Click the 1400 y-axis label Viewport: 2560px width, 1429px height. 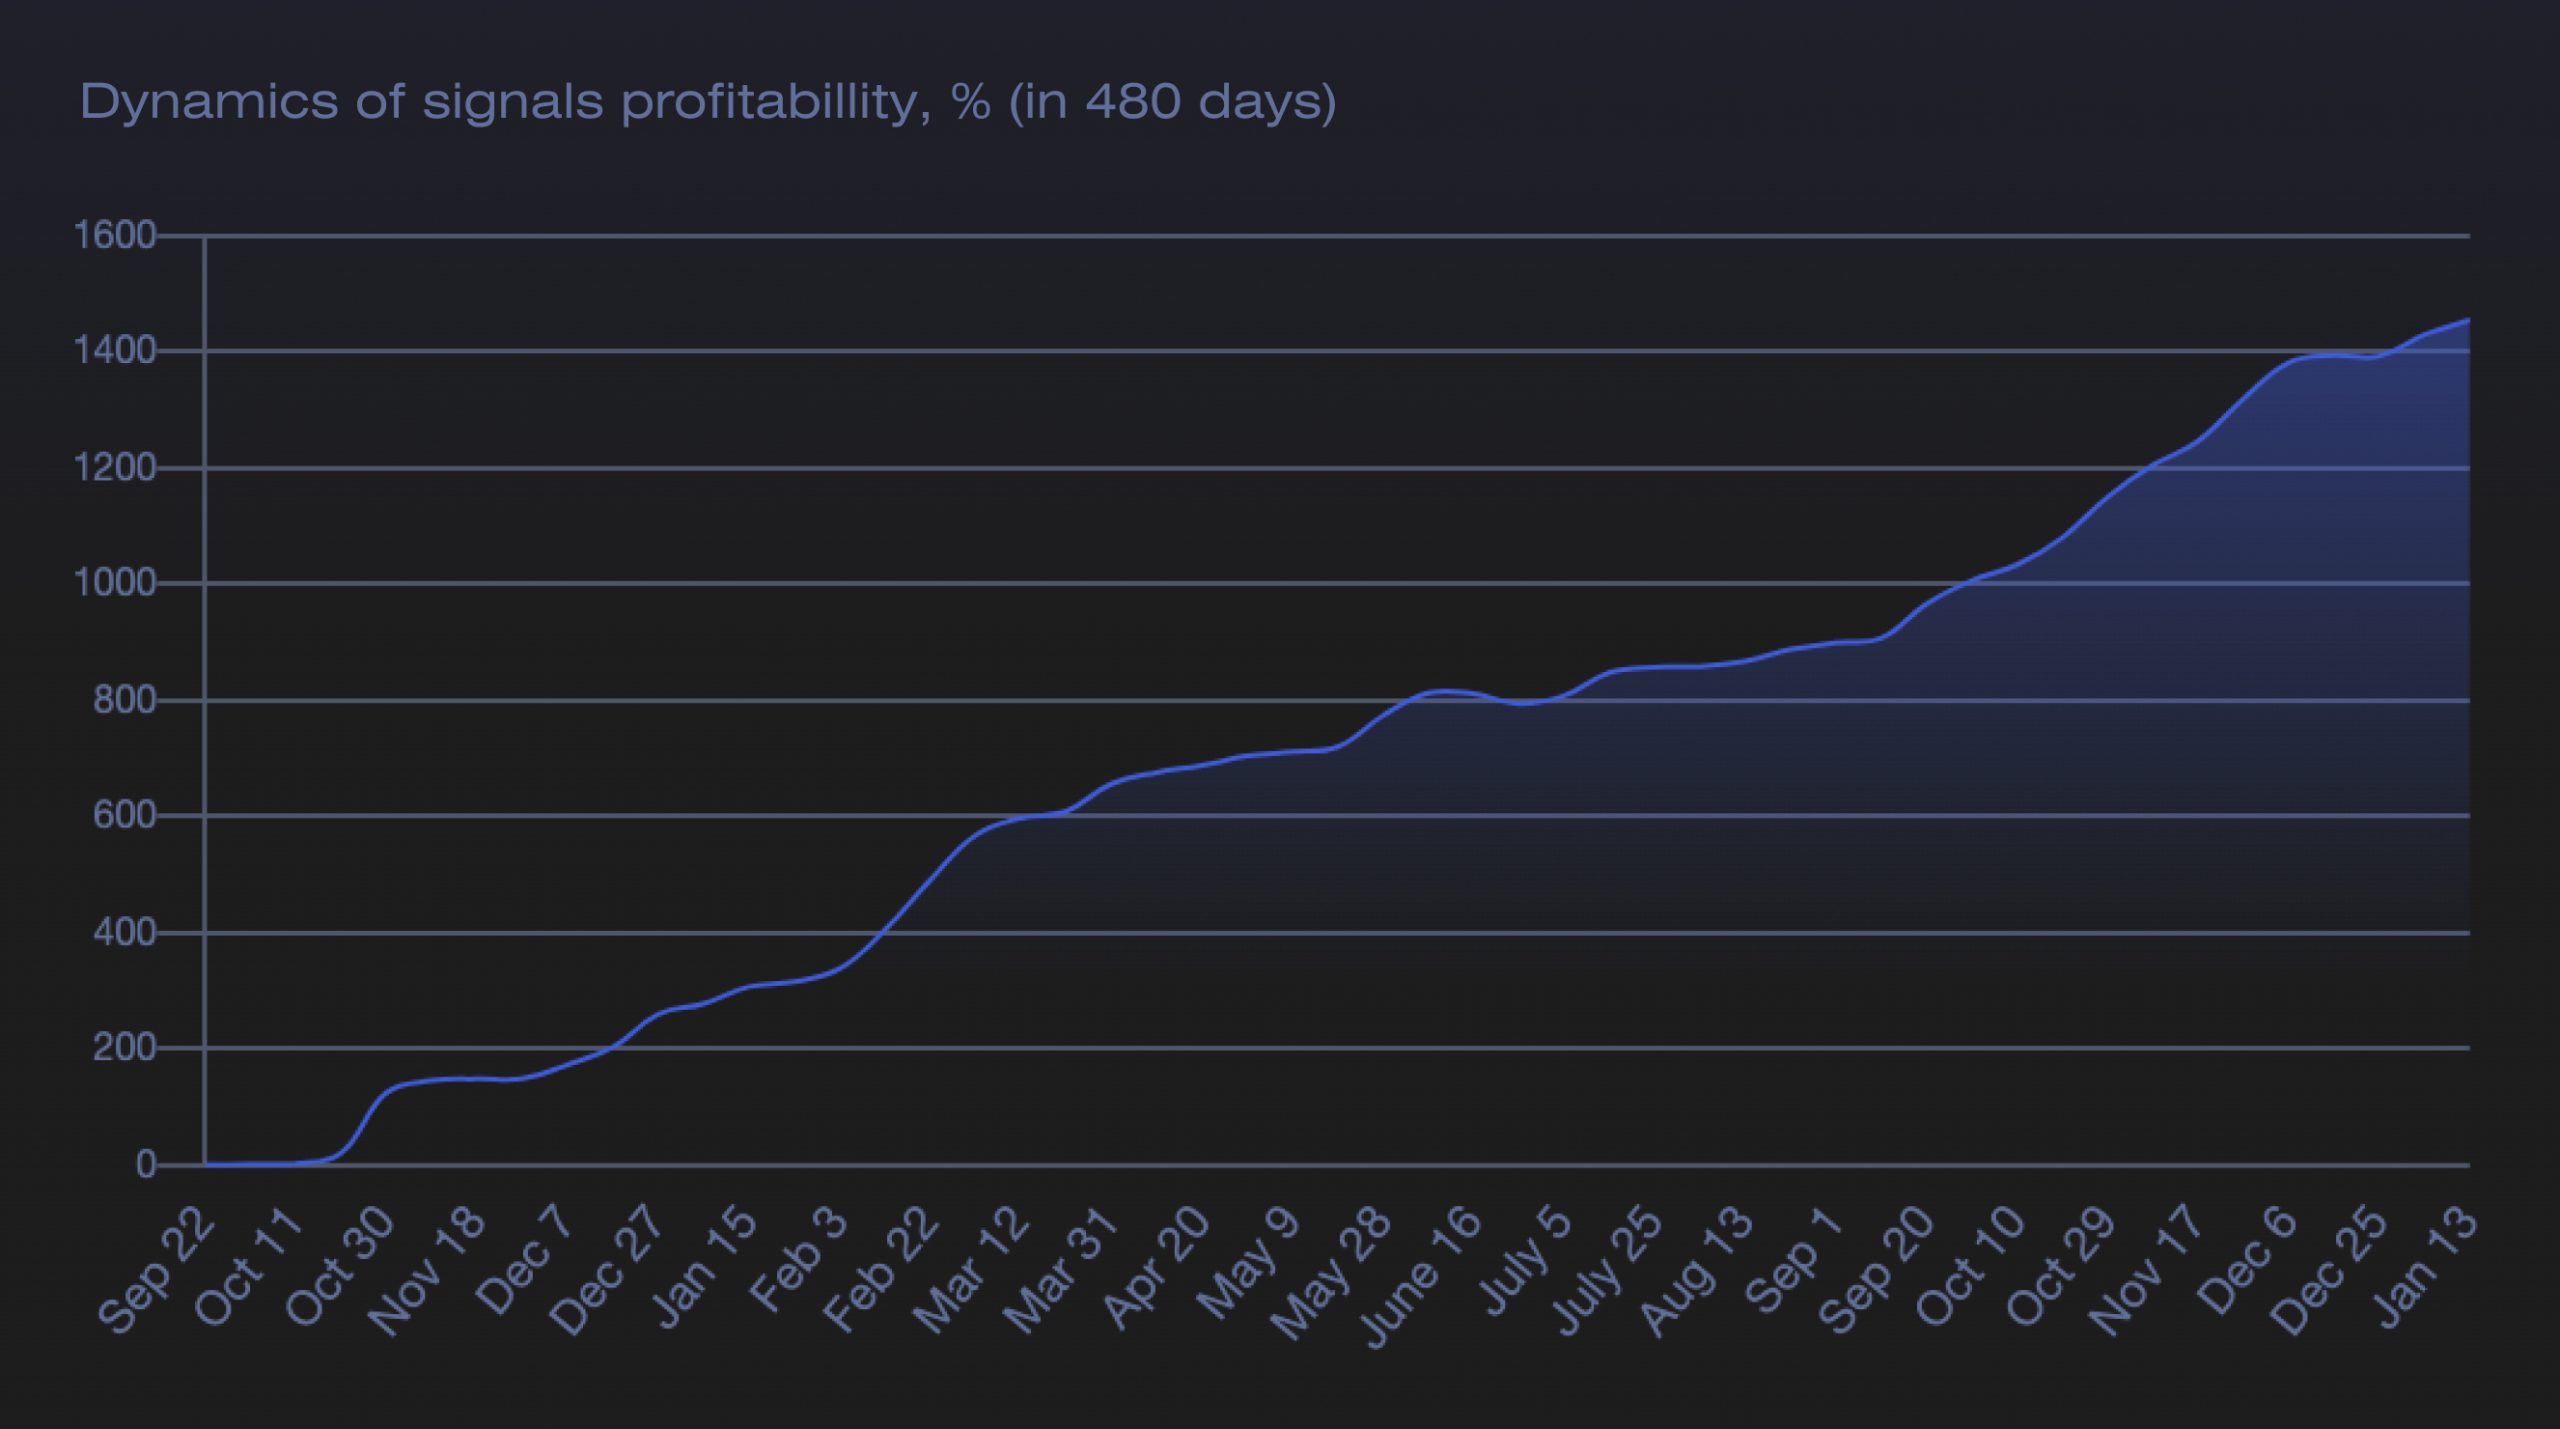tap(115, 351)
